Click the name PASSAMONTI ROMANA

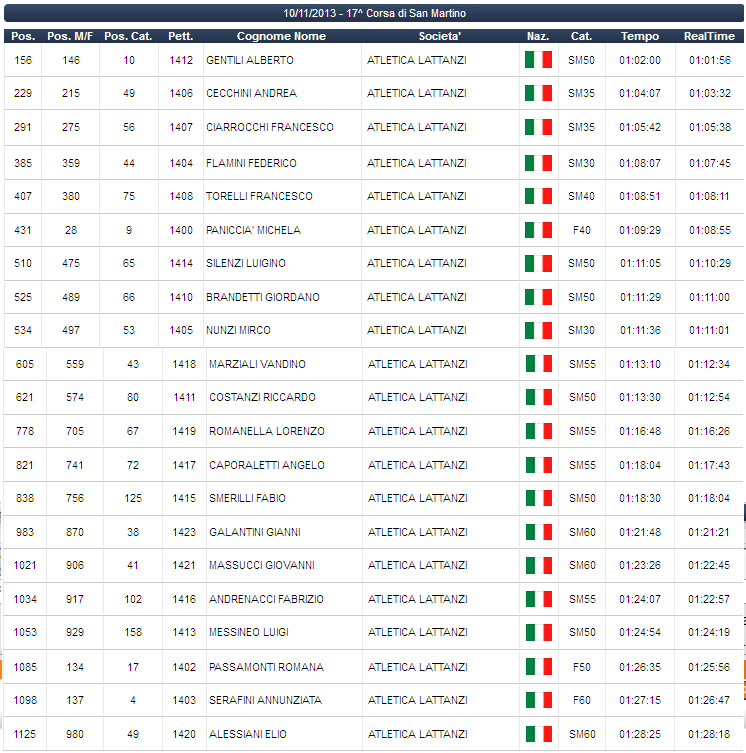click(x=266, y=667)
